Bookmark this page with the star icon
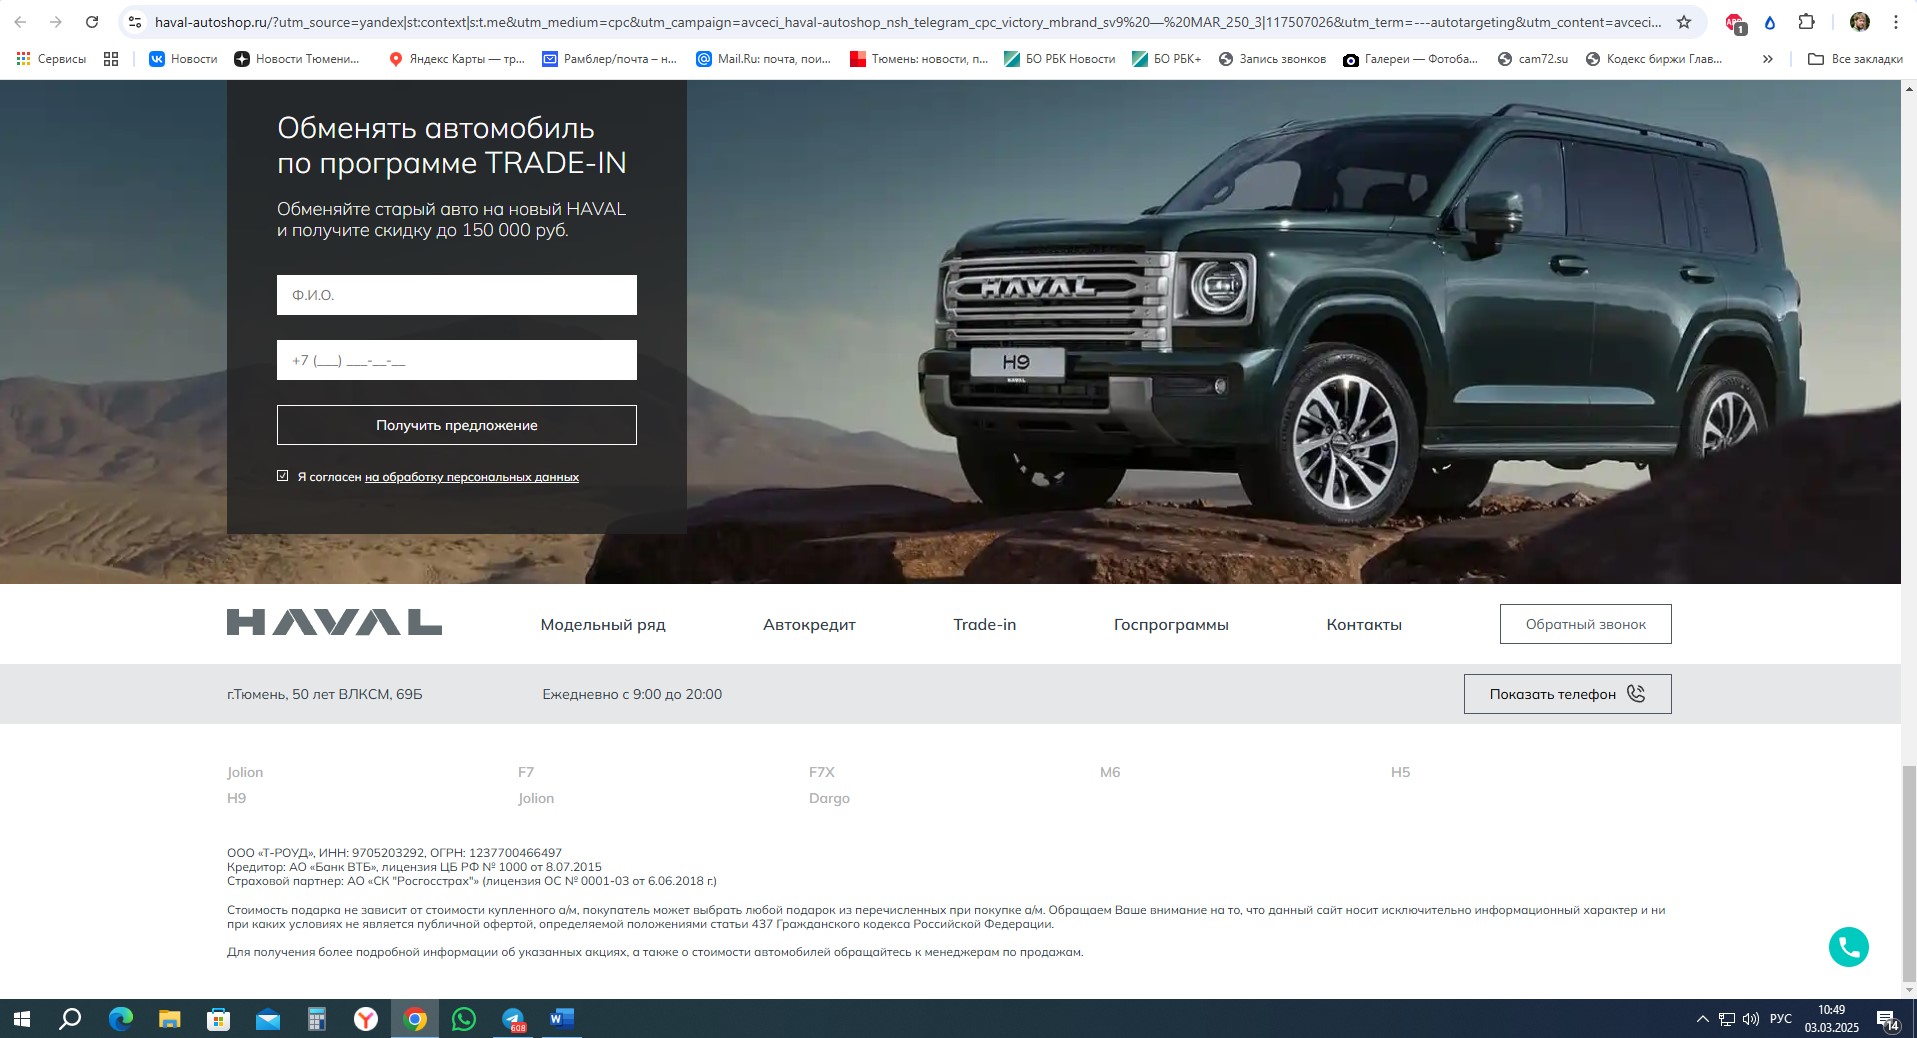 tap(1684, 22)
